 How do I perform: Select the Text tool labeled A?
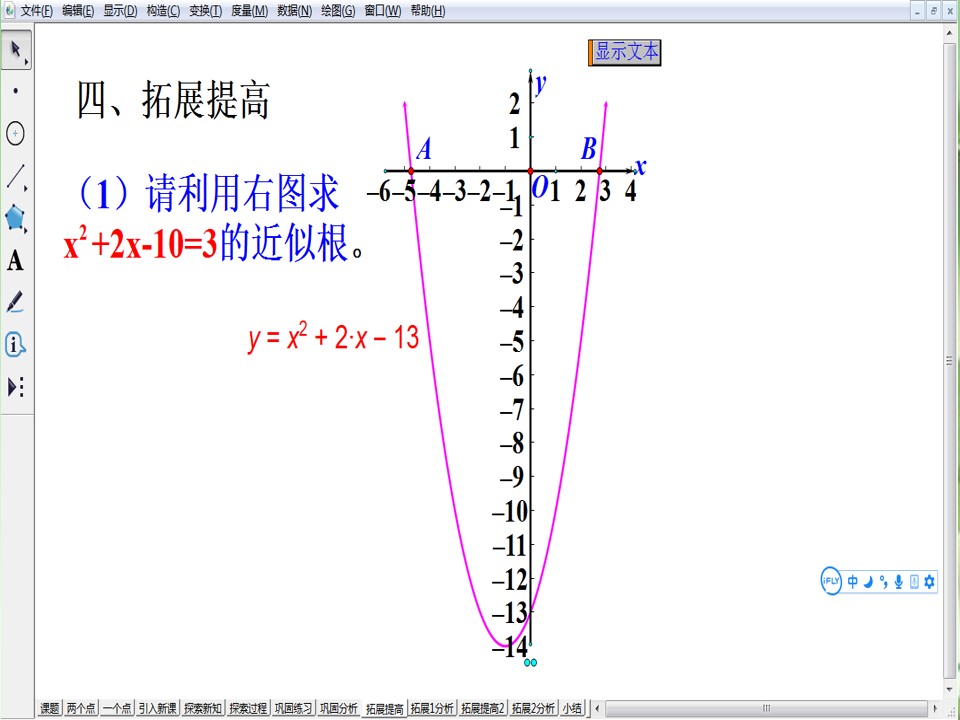15,260
